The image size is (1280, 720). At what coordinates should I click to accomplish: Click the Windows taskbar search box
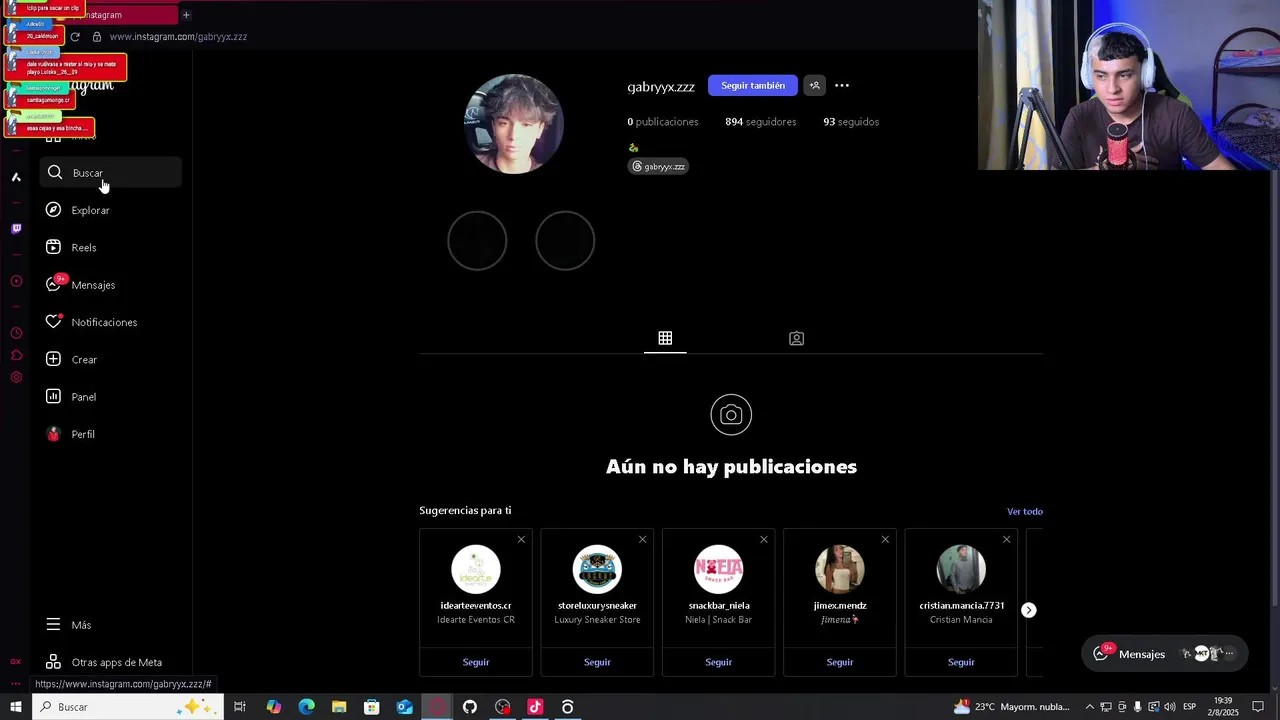128,707
